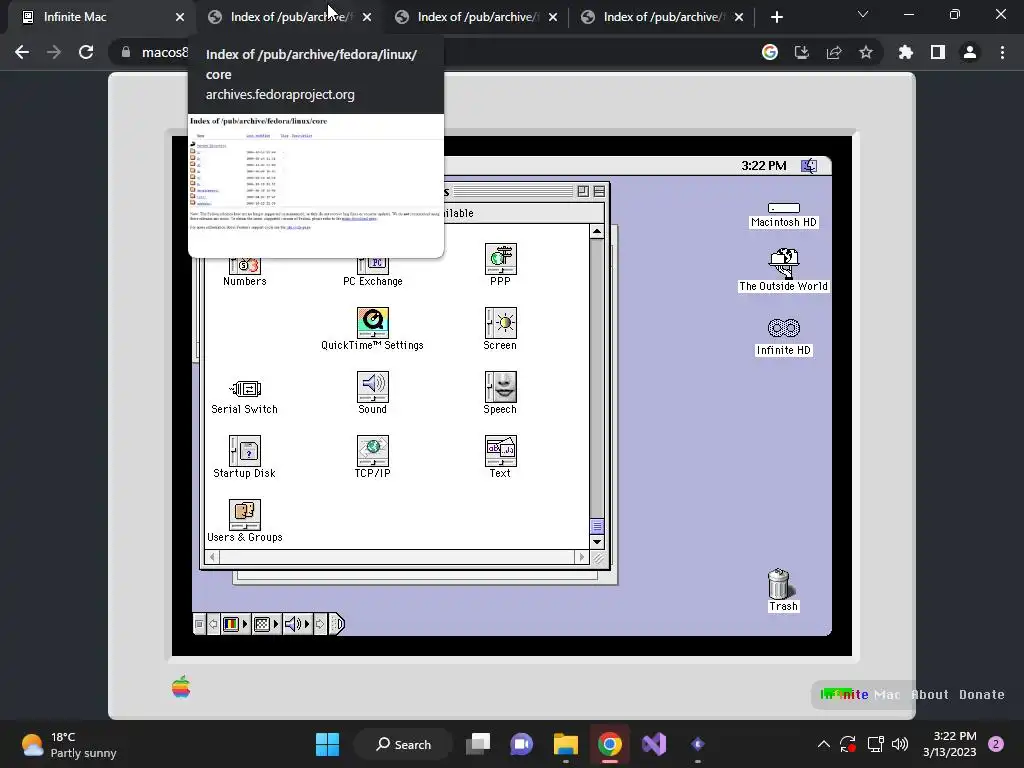Toggle the browser side panel

938,52
